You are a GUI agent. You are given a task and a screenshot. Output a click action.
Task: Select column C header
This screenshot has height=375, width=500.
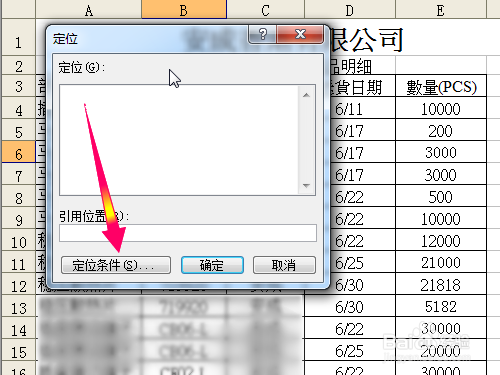(265, 10)
